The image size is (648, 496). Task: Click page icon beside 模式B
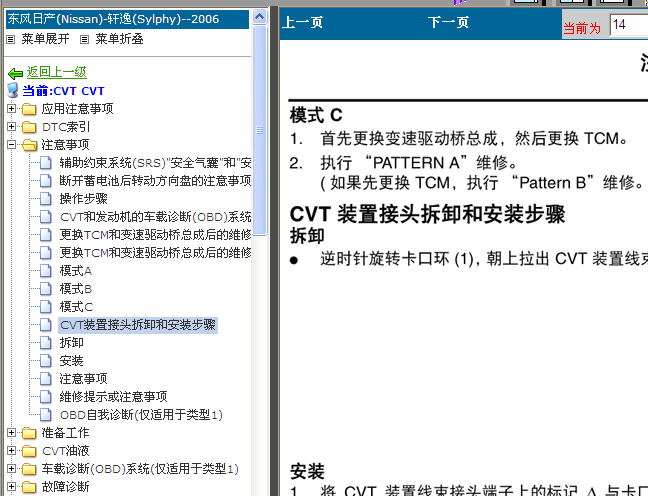pos(46,289)
